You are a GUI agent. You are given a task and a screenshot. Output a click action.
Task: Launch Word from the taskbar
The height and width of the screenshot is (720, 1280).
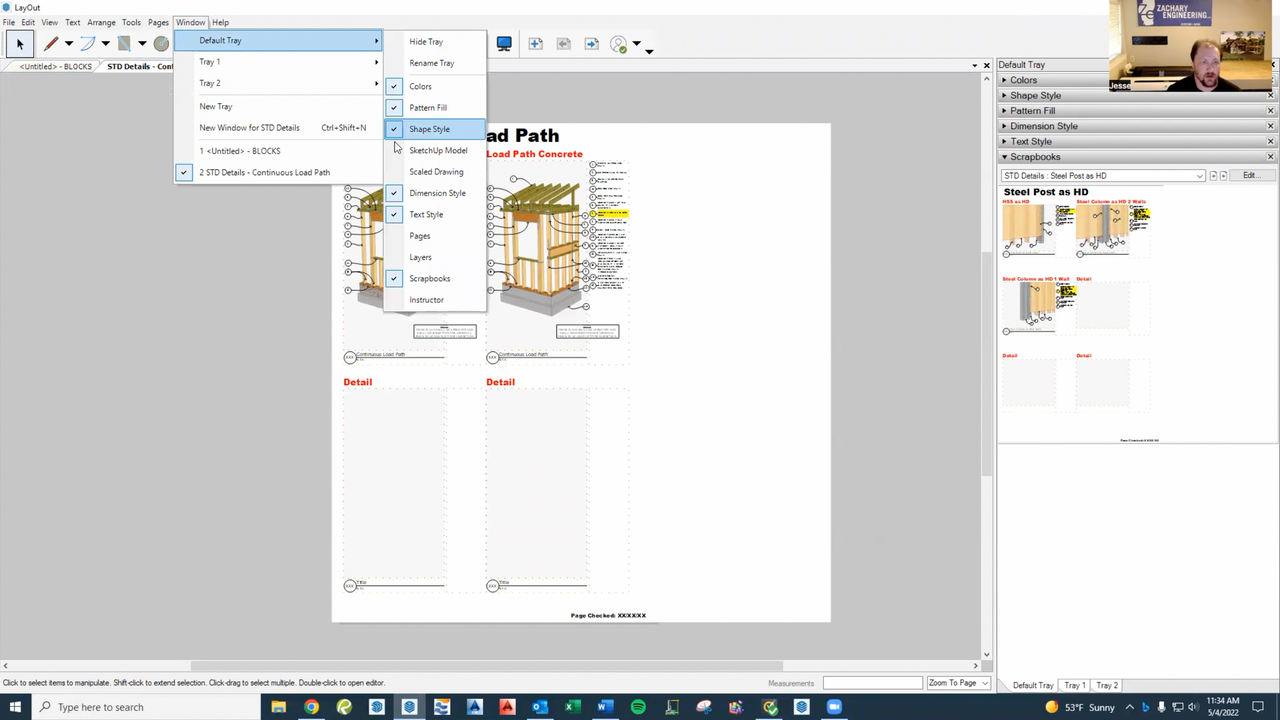pos(605,707)
